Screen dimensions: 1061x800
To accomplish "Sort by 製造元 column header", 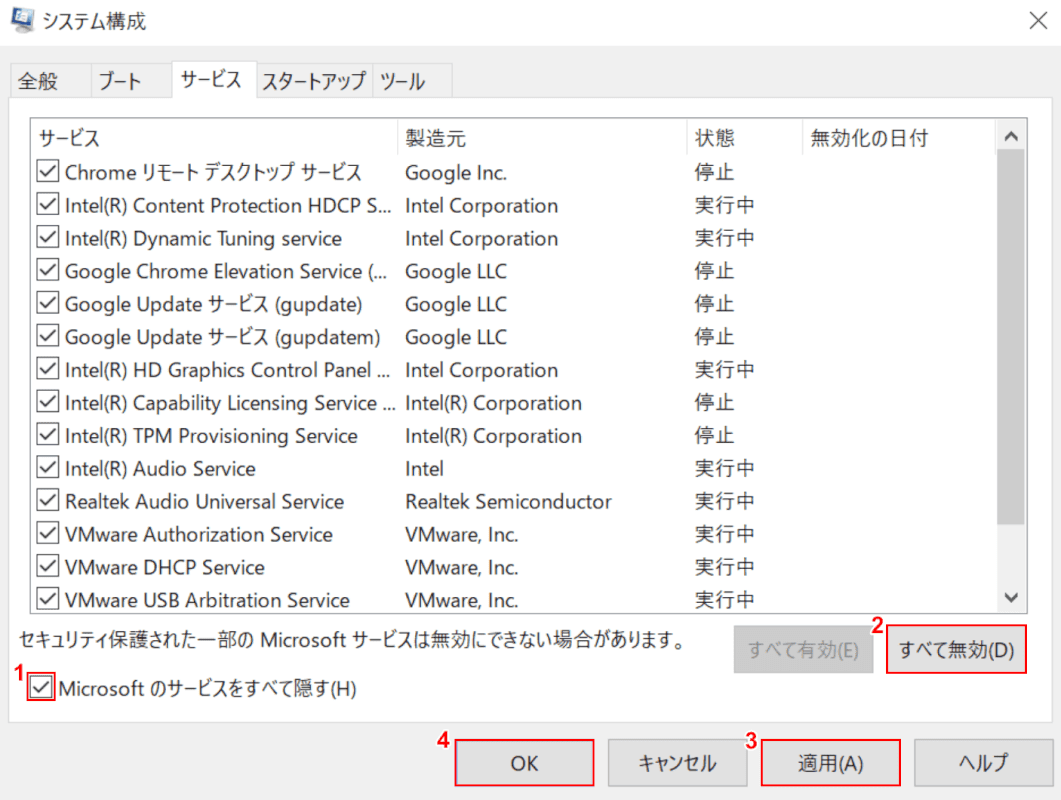I will [543, 138].
